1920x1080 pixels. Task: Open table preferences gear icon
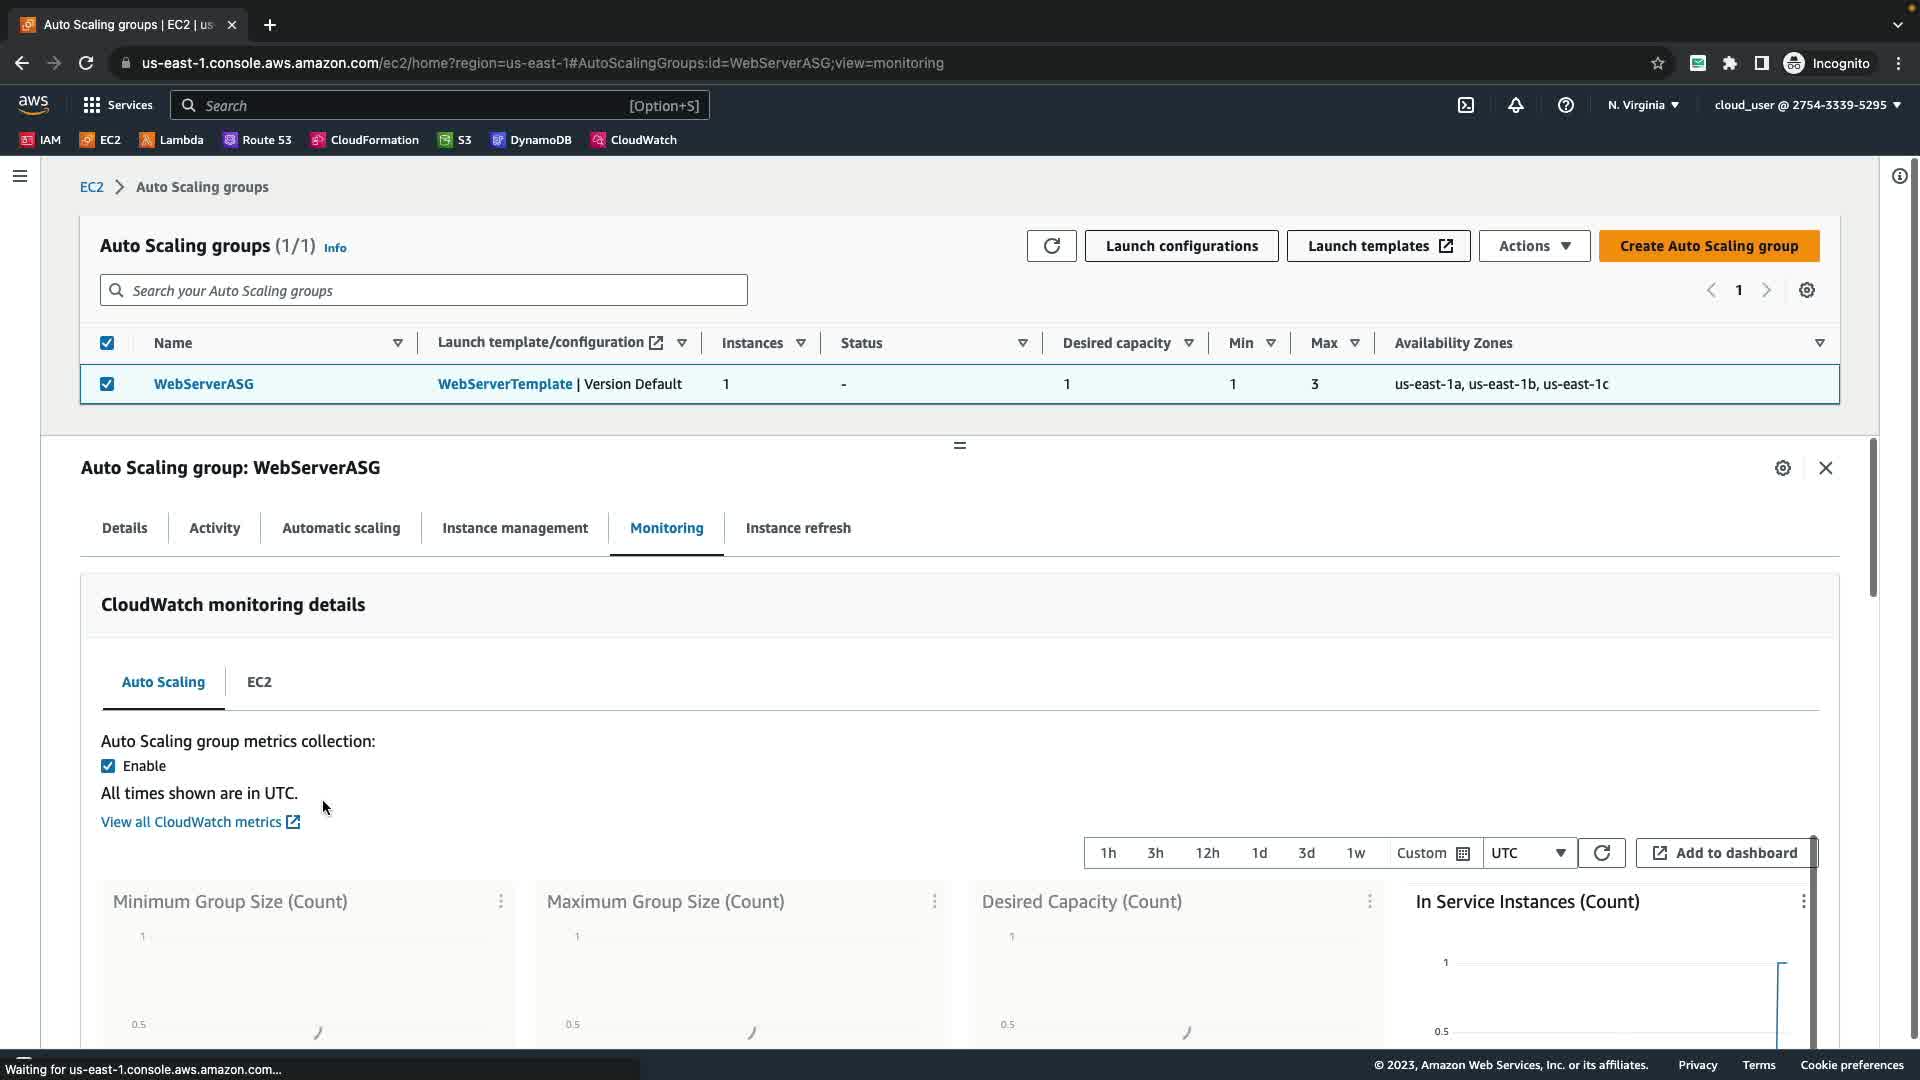[1807, 290]
